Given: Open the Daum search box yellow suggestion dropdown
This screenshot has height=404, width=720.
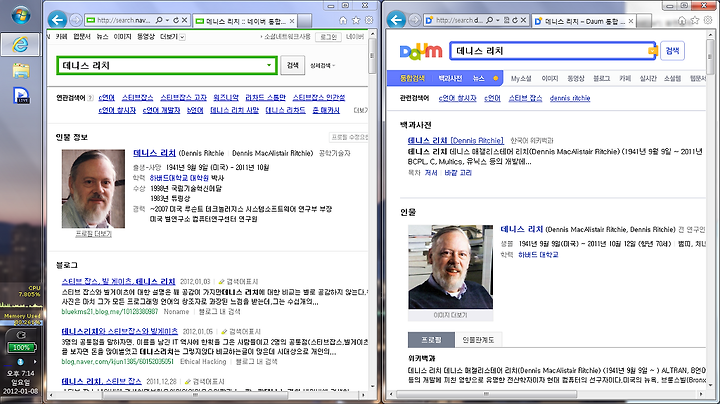Looking at the screenshot, I should 652,50.
